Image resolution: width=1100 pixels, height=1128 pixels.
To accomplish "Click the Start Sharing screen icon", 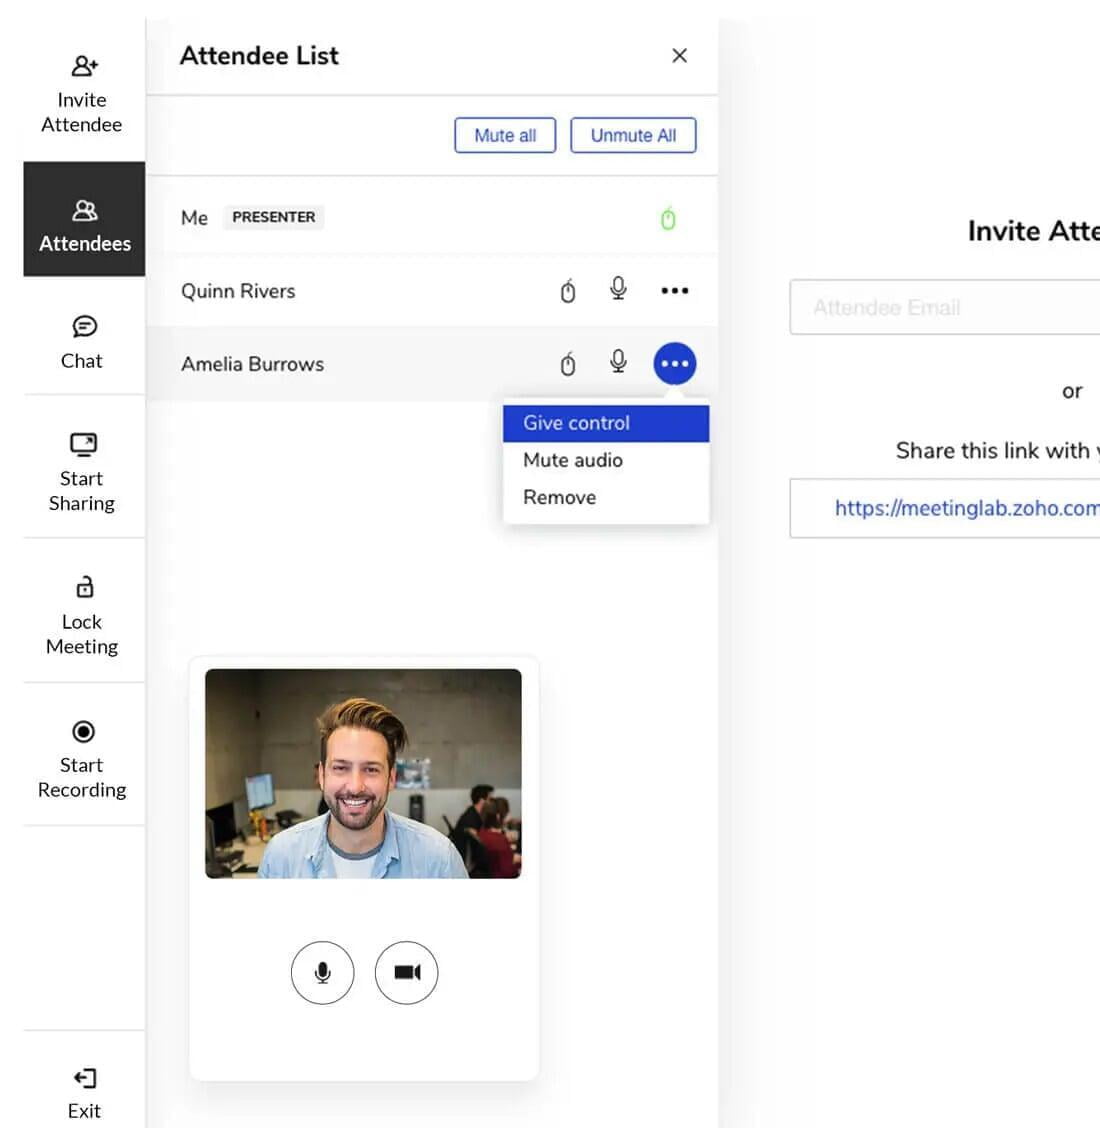I will [x=83, y=444].
